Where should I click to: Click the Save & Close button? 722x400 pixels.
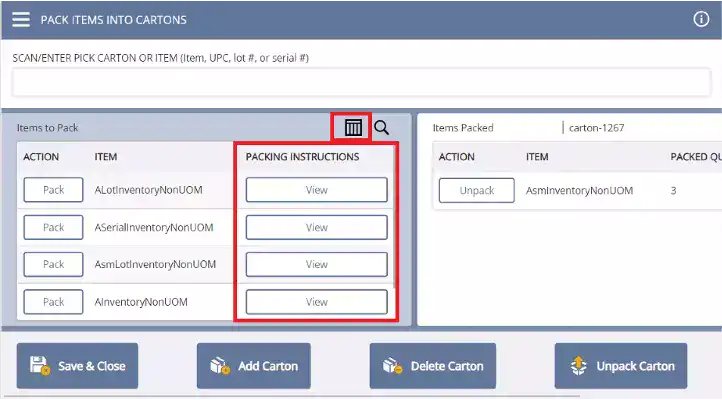coord(77,366)
